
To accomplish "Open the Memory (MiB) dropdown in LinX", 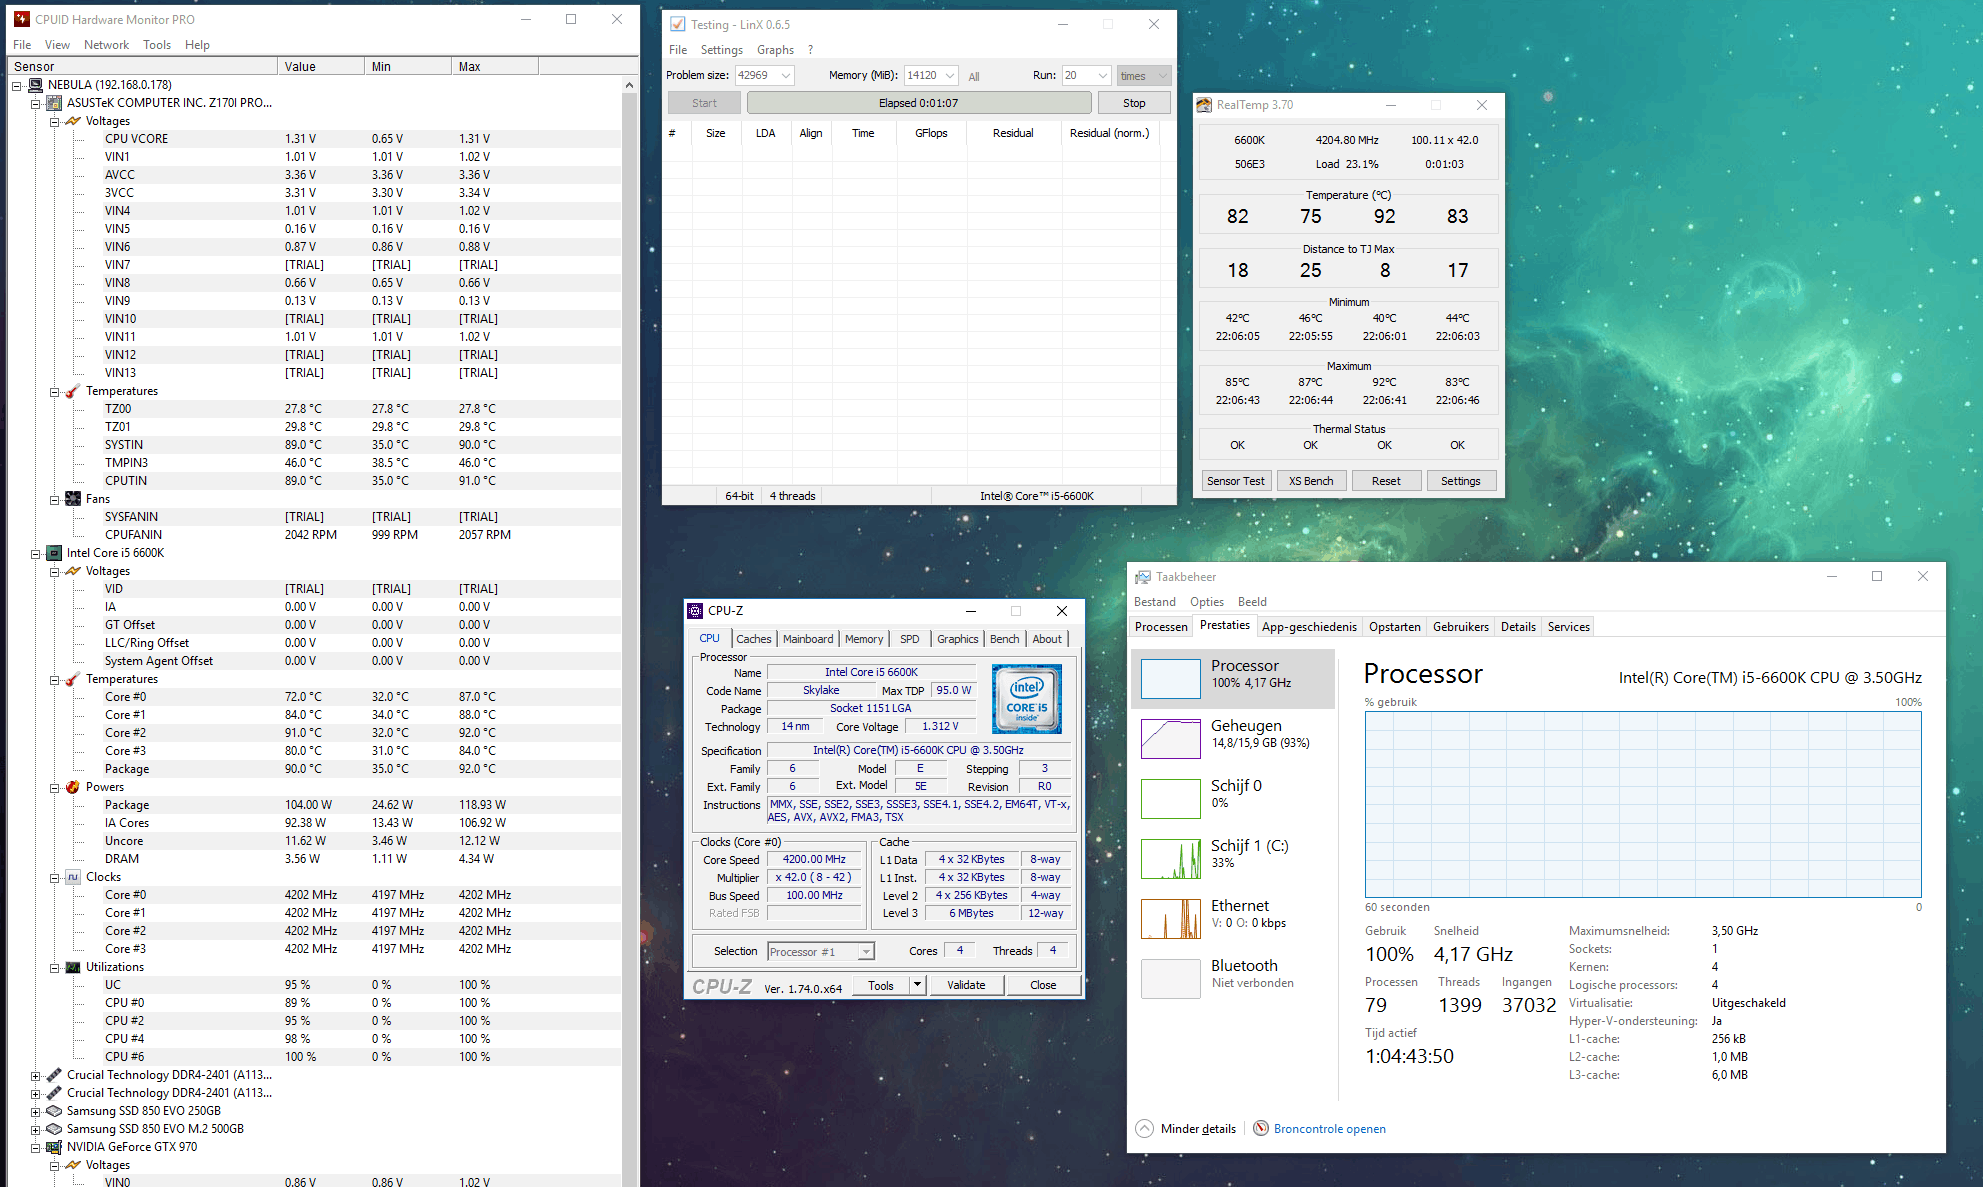I will click(949, 76).
